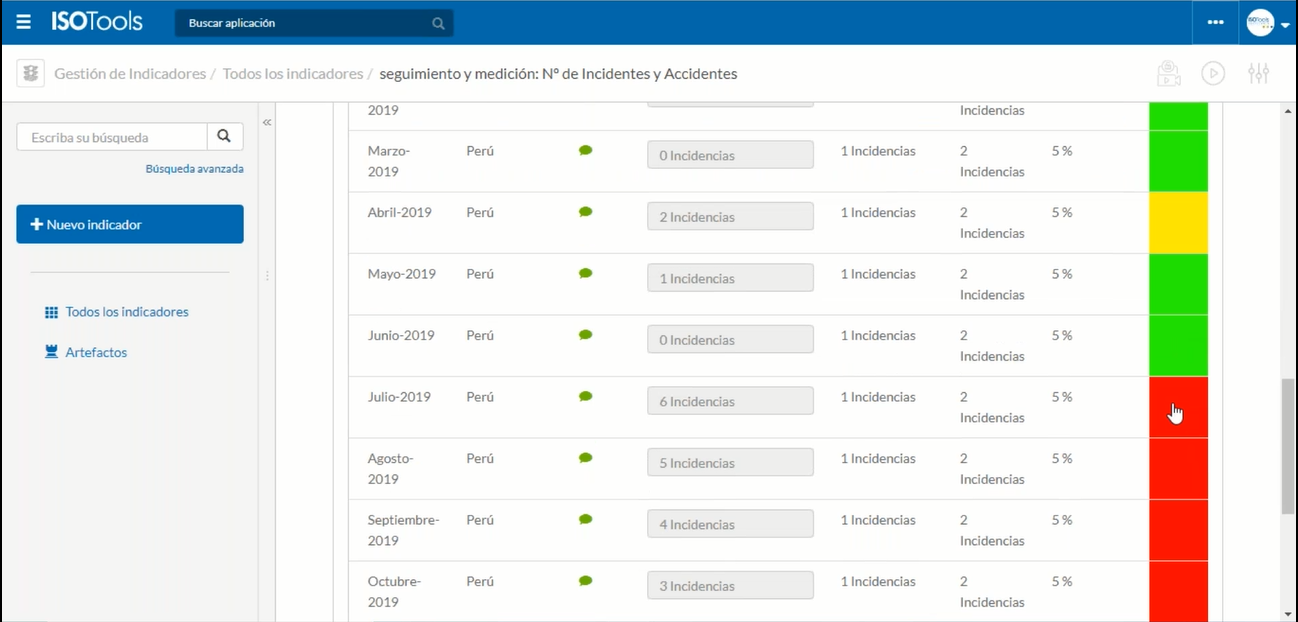
Task: Click the sidebar search magnifier button
Action: (x=224, y=137)
